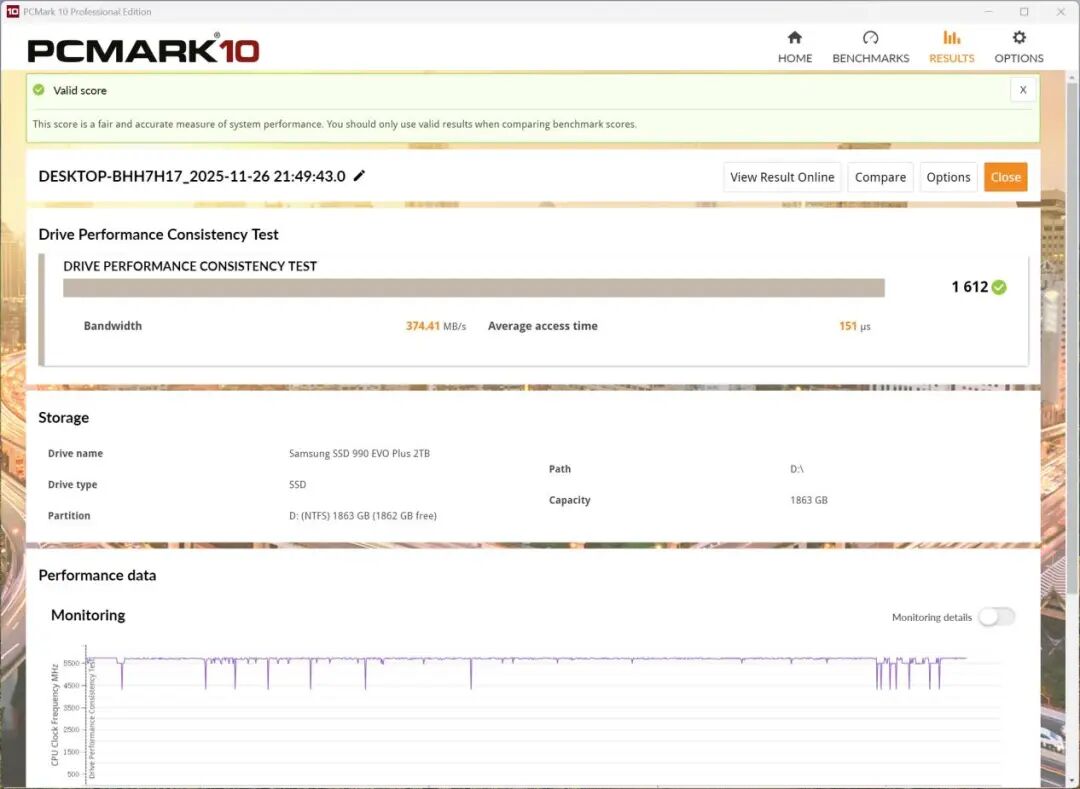Enable the Monitoring details toggle

(x=996, y=617)
